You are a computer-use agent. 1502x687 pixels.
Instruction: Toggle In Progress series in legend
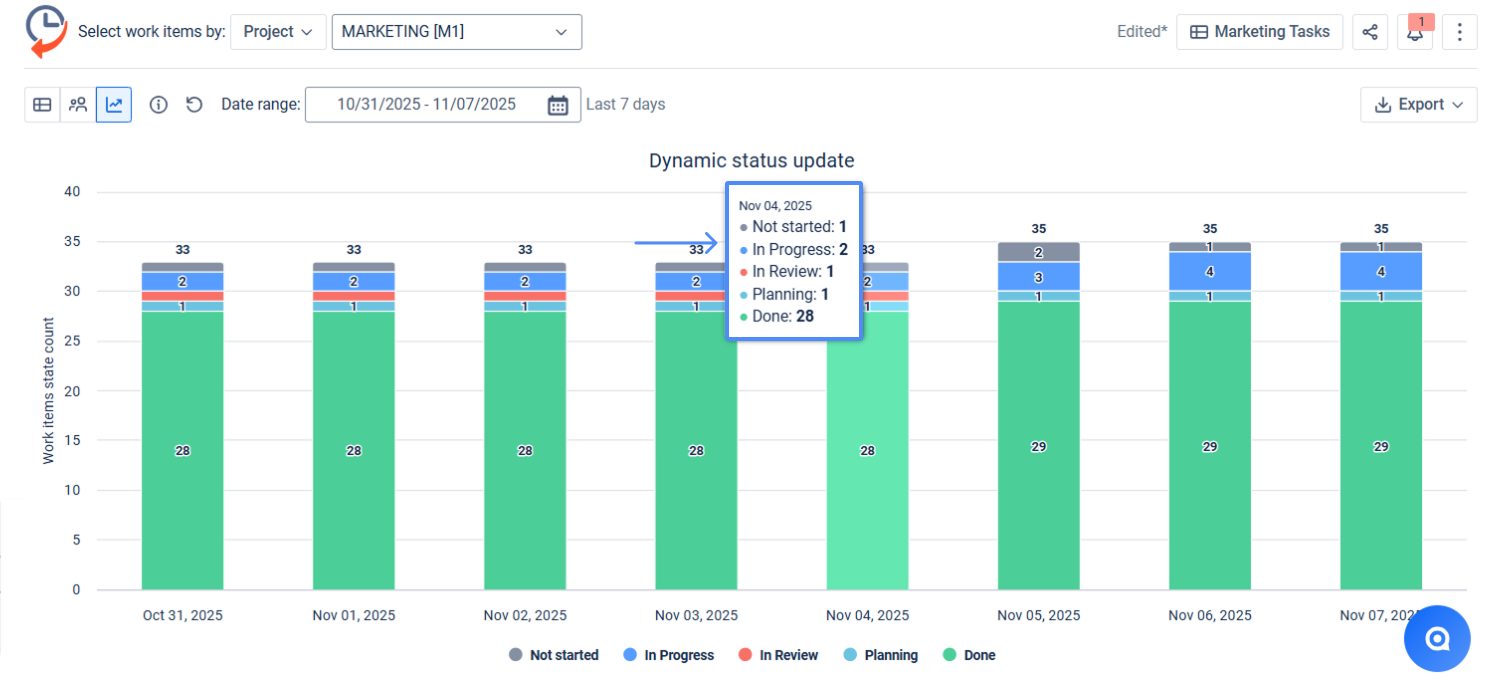point(669,655)
